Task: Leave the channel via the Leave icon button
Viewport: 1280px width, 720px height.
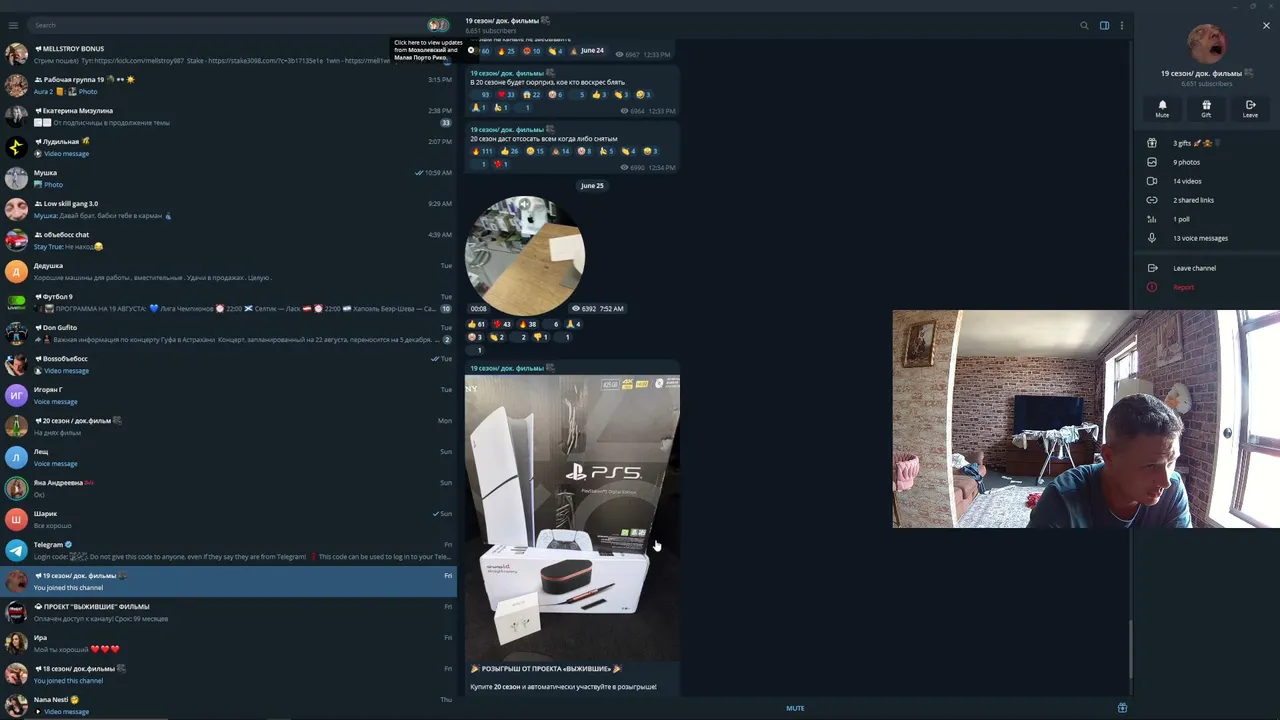Action: [1250, 108]
